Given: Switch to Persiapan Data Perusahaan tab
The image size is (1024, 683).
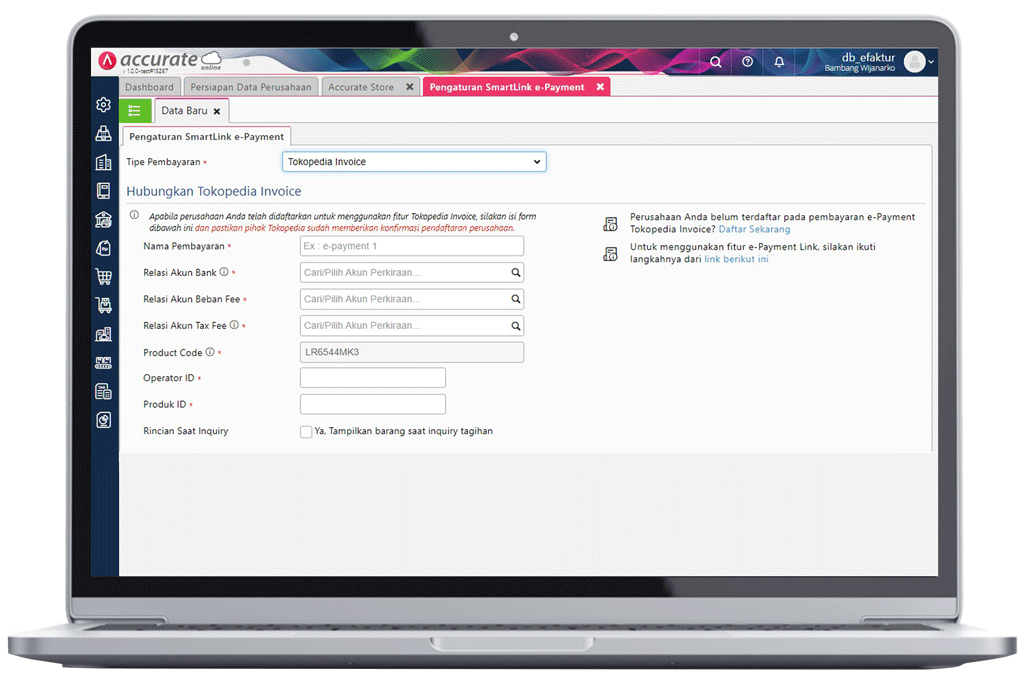Looking at the screenshot, I should pyautogui.click(x=251, y=87).
